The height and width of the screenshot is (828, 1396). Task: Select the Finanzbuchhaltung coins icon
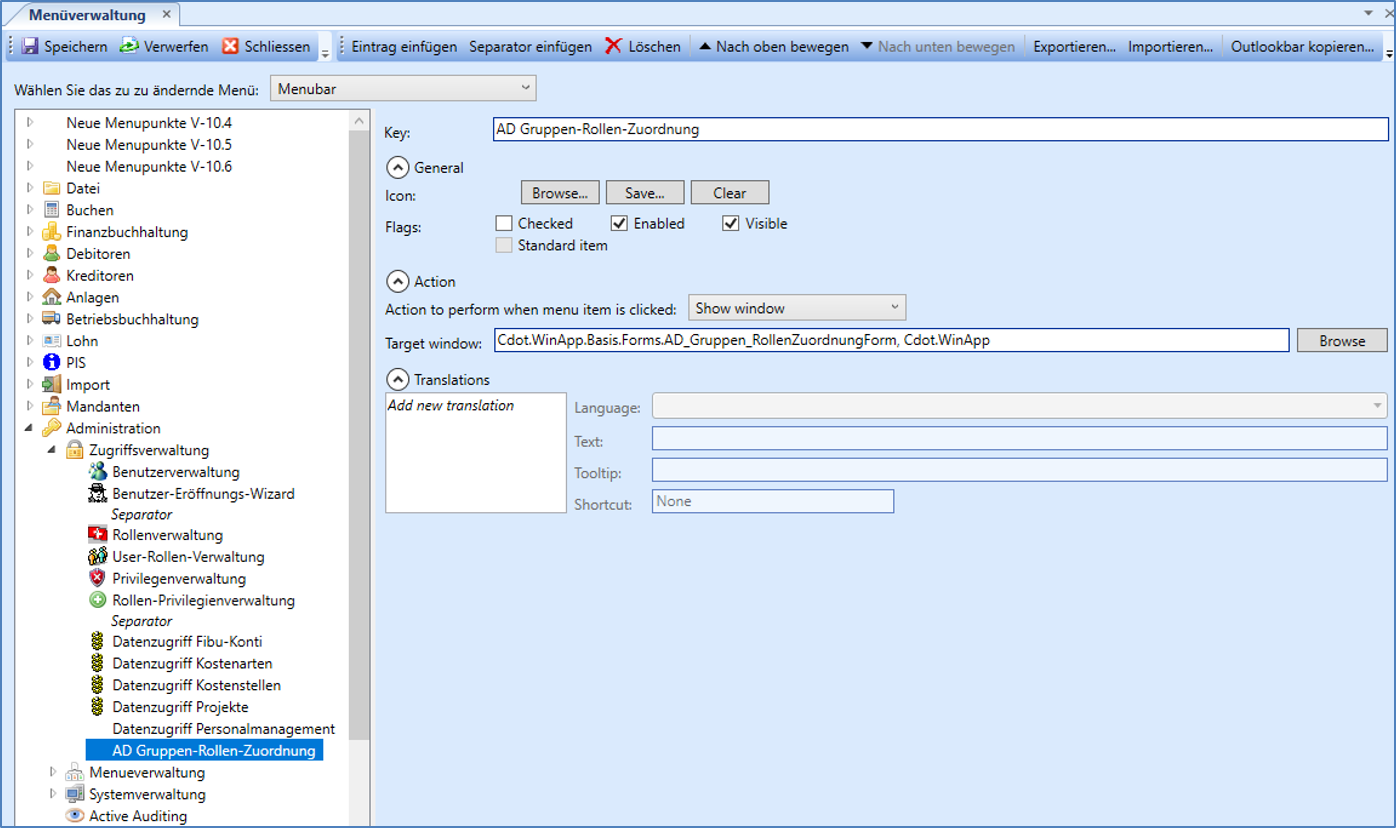tap(52, 232)
